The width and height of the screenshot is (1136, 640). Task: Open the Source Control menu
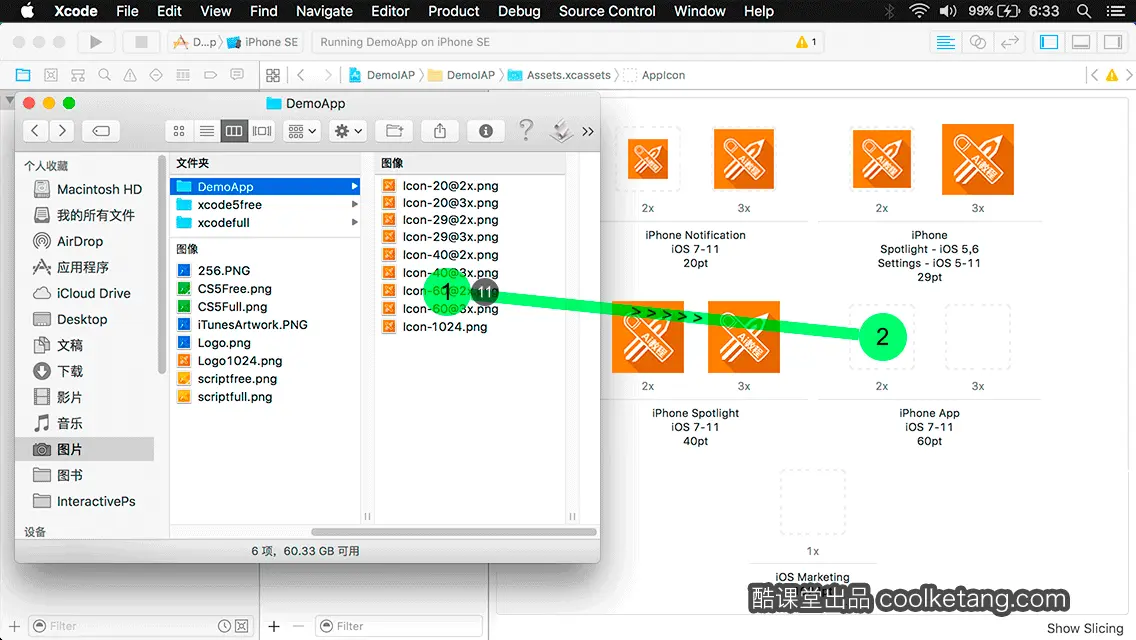(607, 11)
